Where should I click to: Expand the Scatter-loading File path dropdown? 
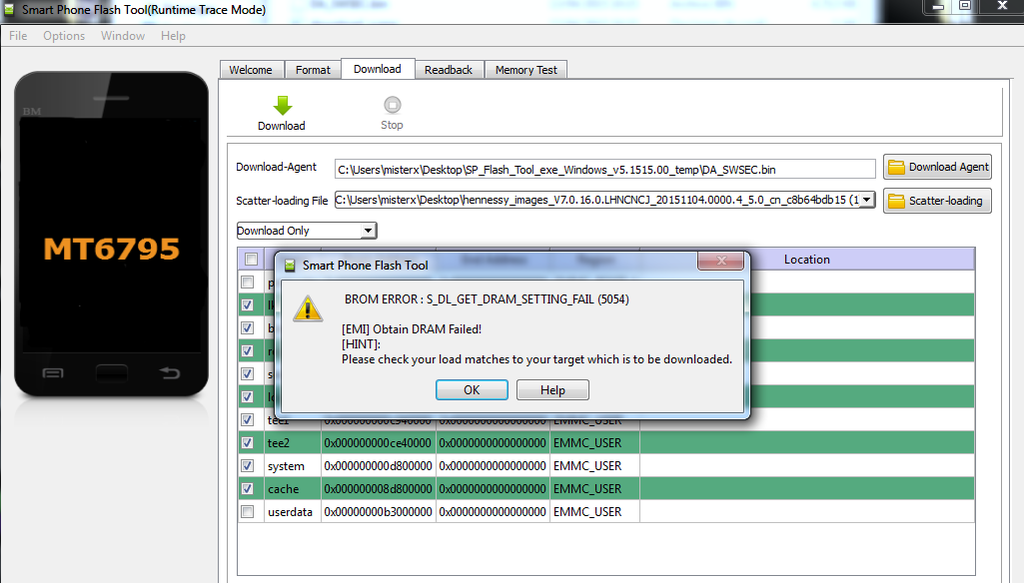(x=866, y=200)
